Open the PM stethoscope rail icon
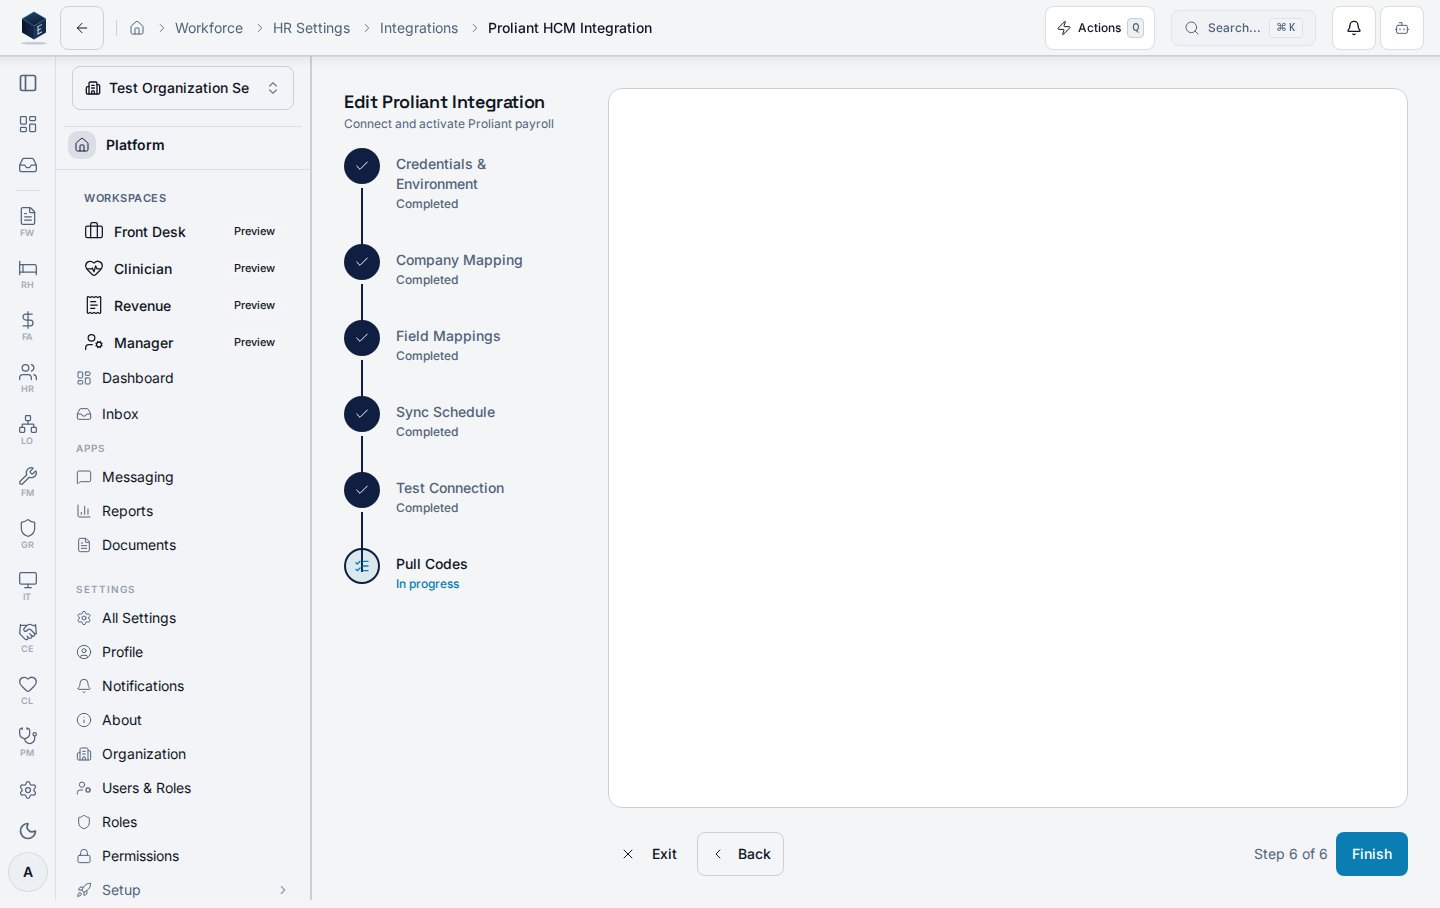The width and height of the screenshot is (1440, 908). click(x=28, y=742)
